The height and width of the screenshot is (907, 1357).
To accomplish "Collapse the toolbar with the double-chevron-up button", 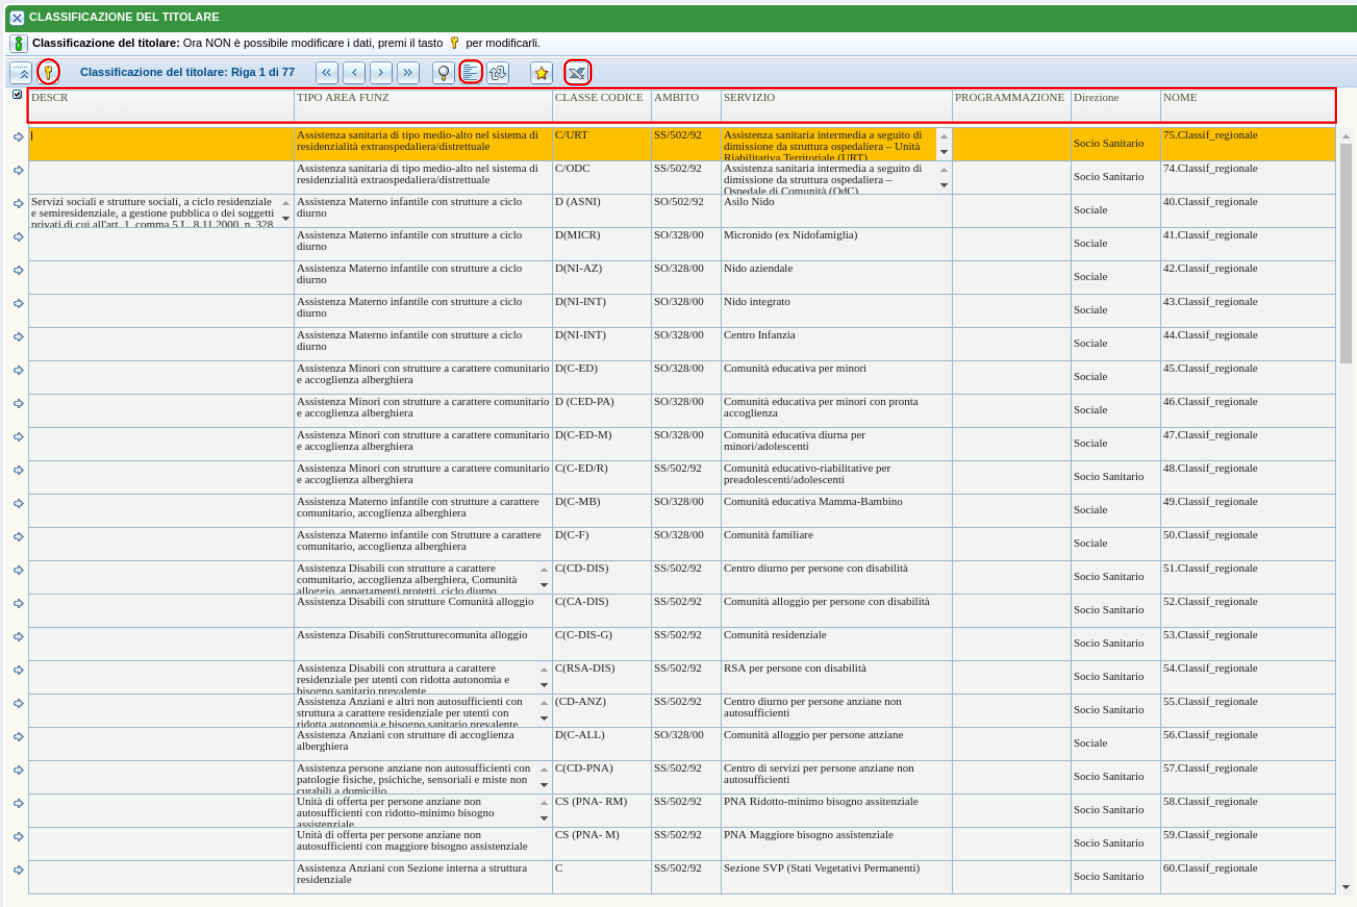I will pyautogui.click(x=21, y=73).
